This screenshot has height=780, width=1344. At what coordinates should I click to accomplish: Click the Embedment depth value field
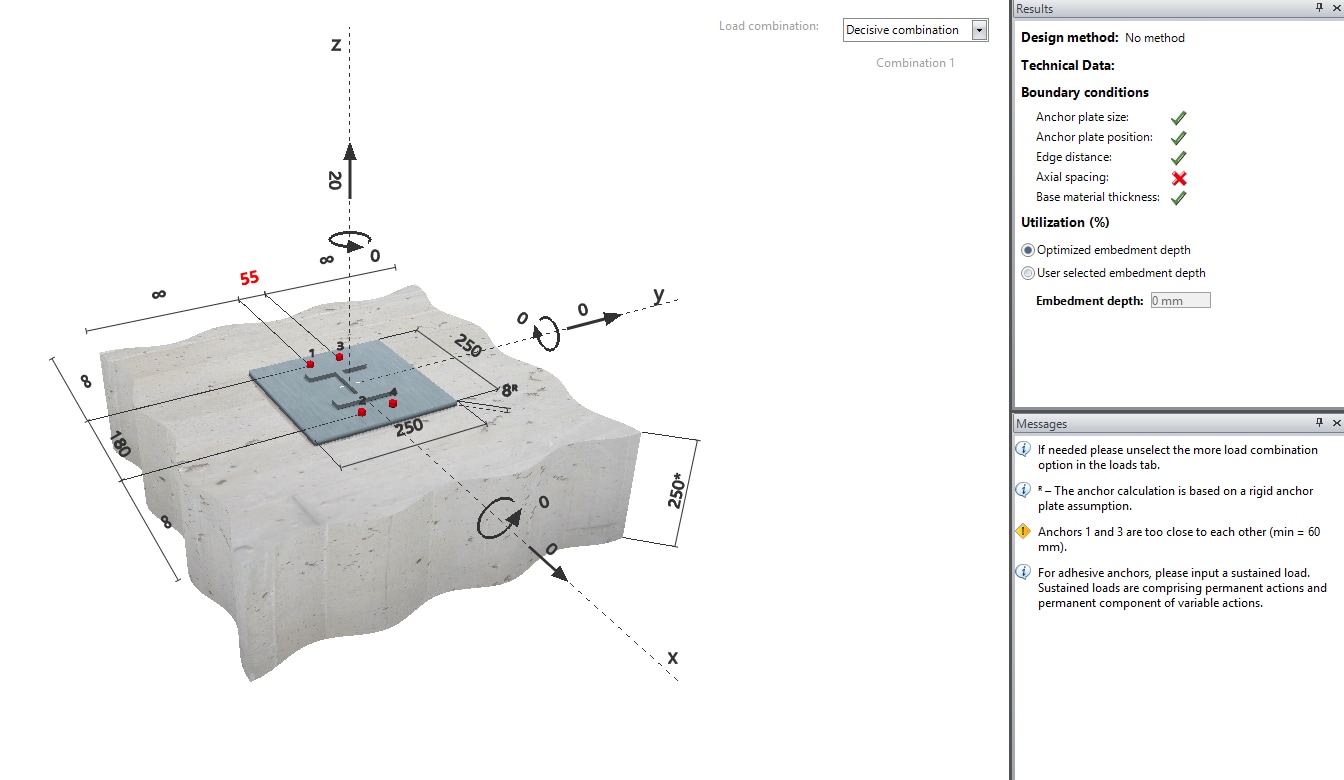pos(1180,299)
